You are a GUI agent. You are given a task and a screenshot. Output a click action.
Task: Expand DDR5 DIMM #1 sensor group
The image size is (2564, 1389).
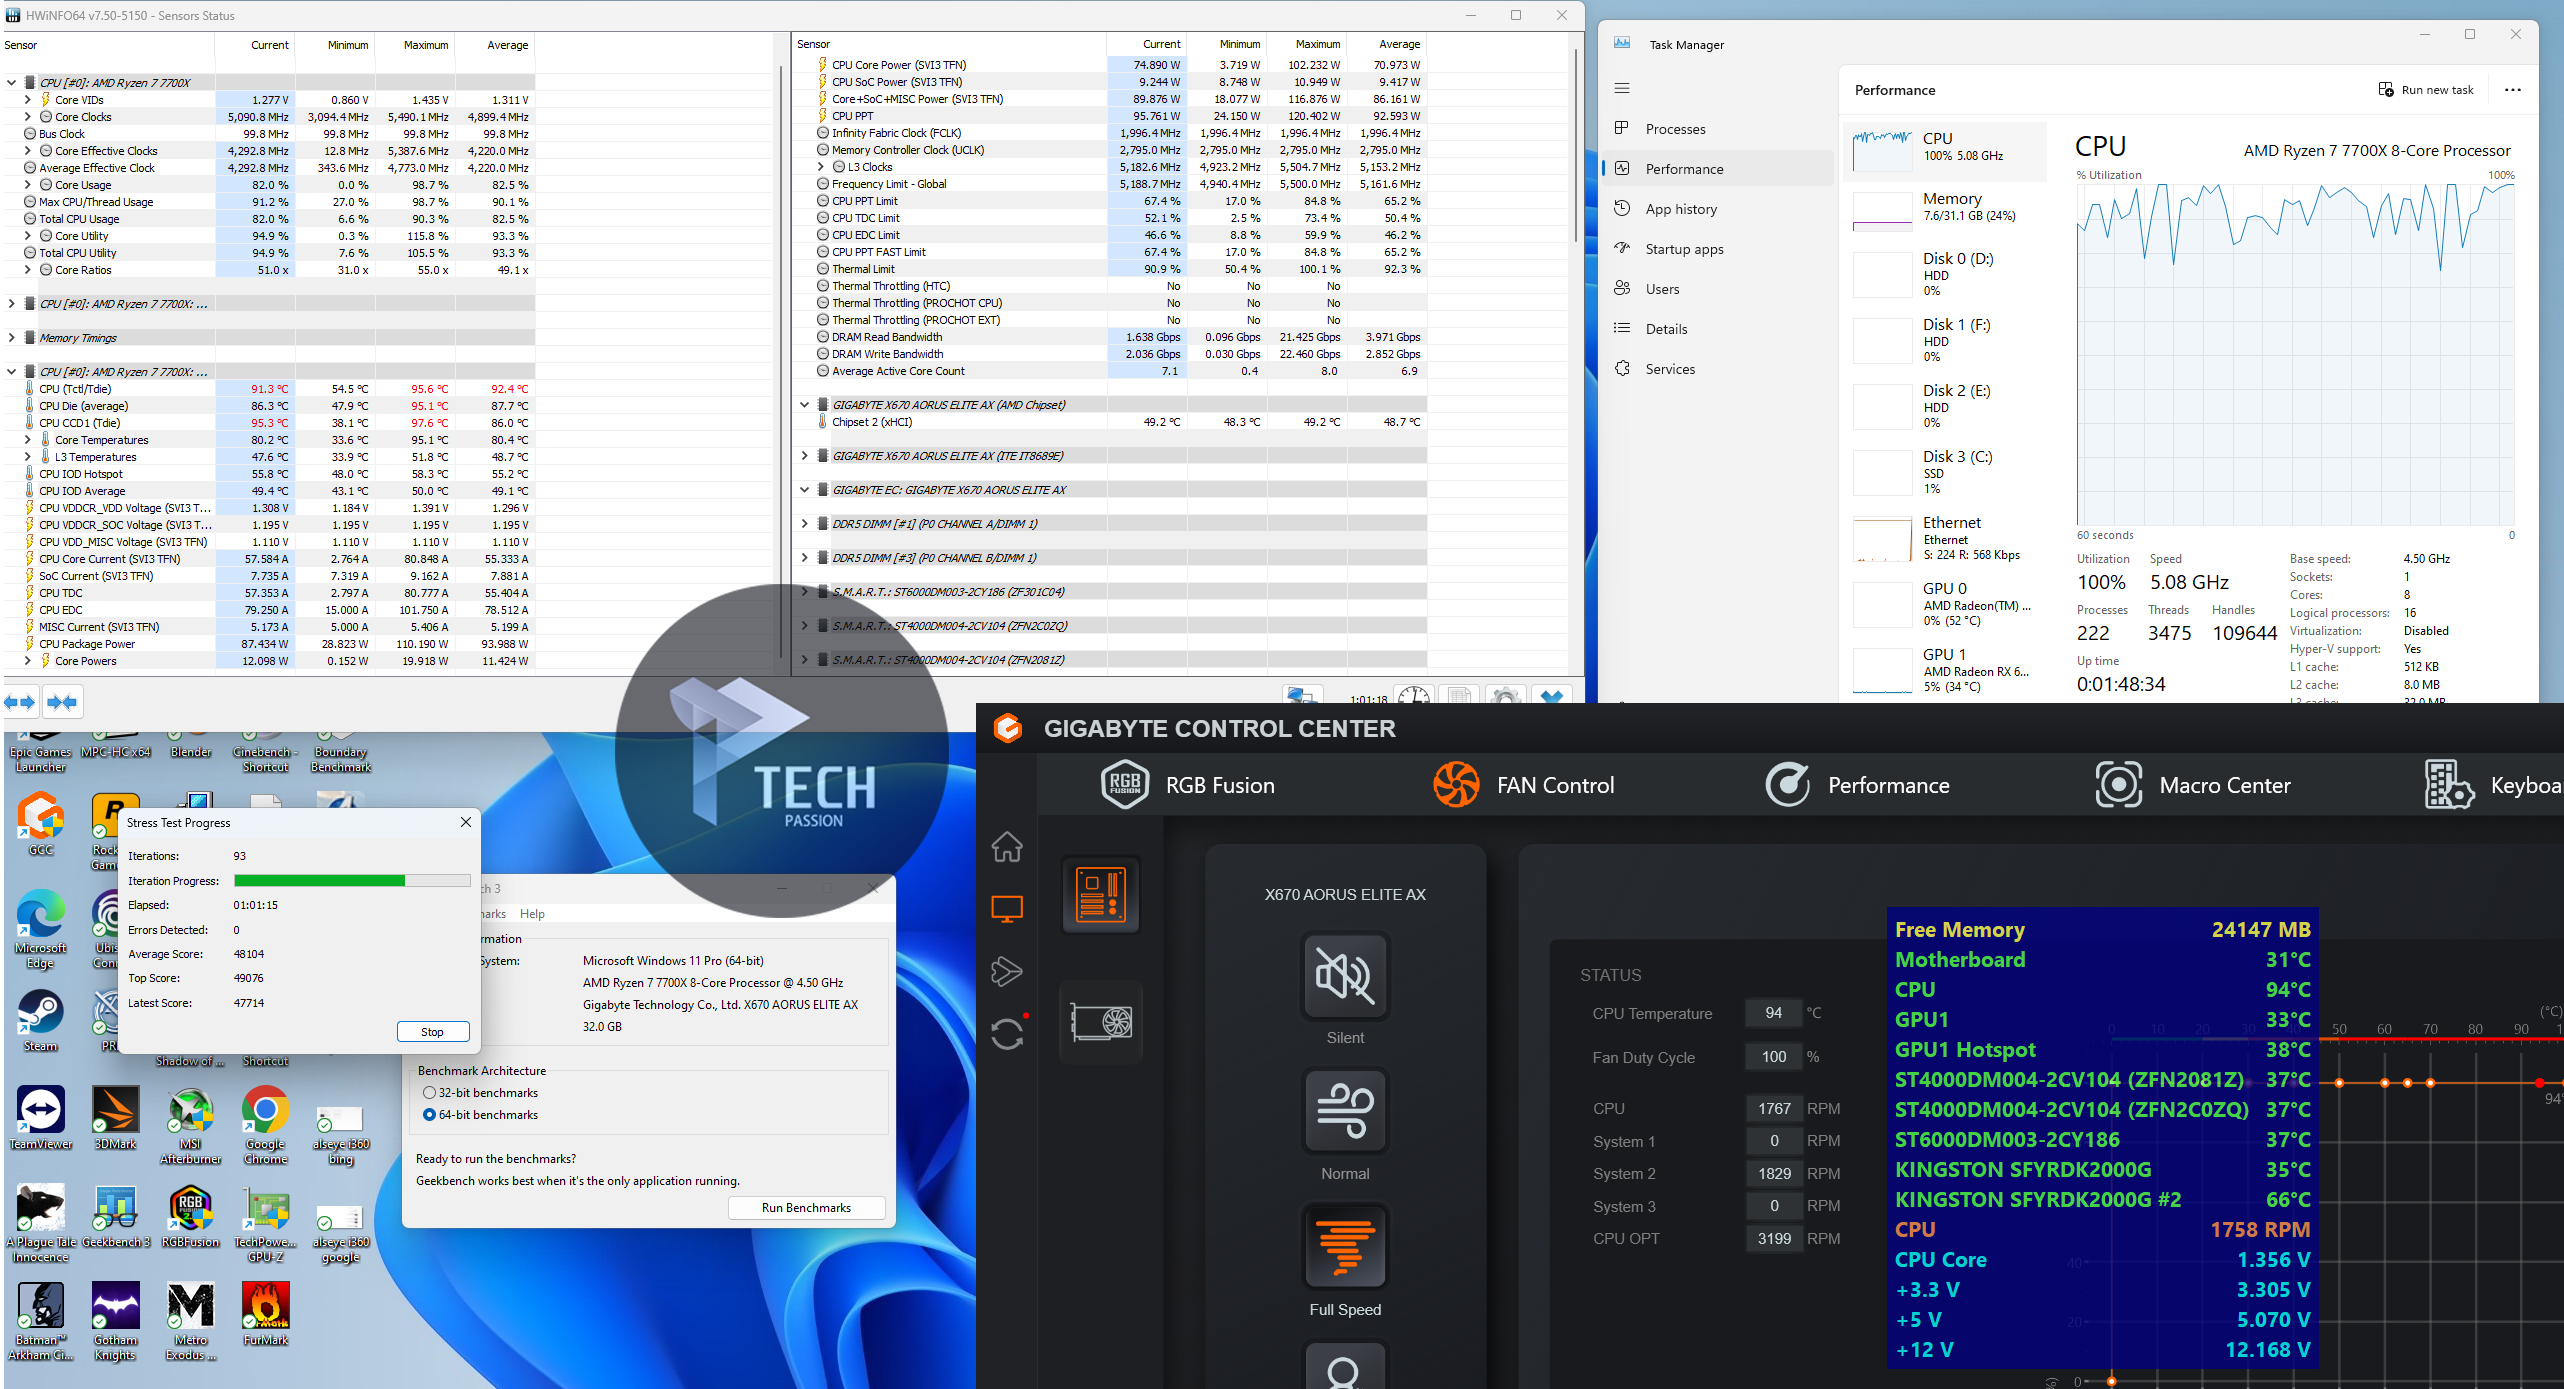[805, 524]
